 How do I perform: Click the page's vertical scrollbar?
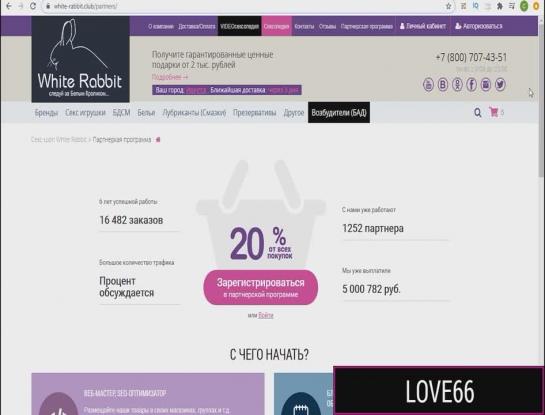click(x=541, y=104)
